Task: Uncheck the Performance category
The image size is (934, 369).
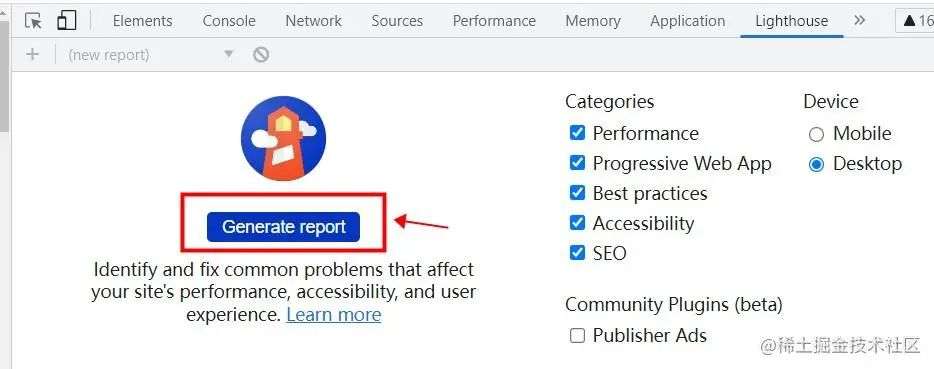Action: pyautogui.click(x=577, y=132)
